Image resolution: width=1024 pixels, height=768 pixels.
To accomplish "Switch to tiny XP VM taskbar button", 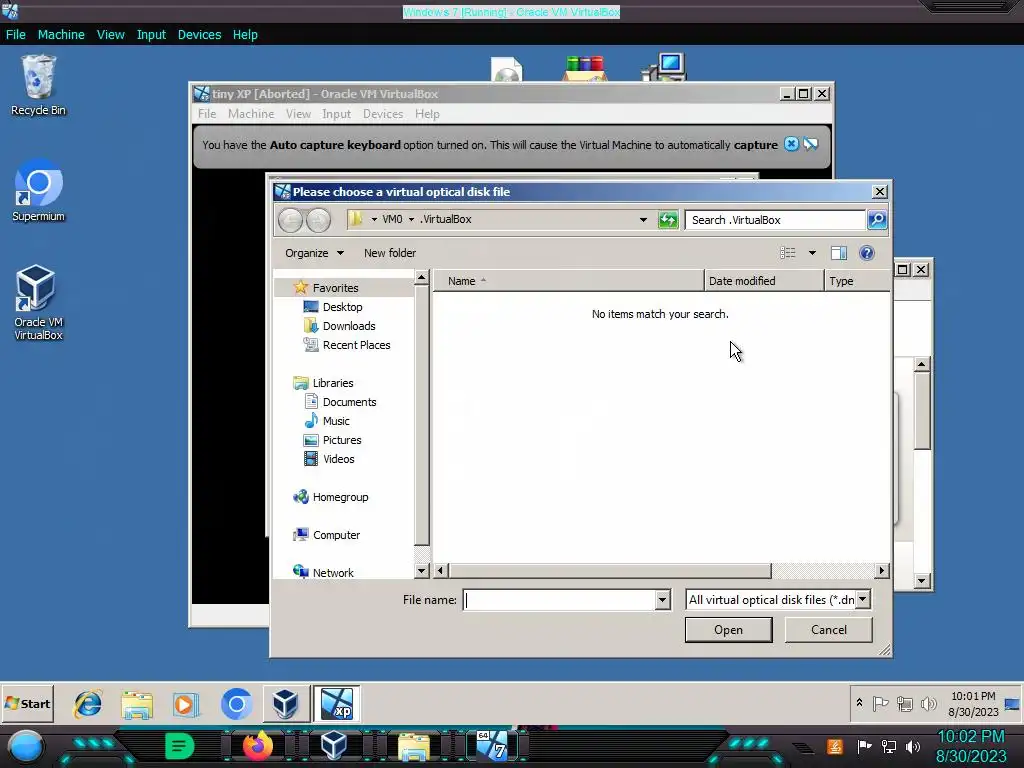I will [336, 704].
